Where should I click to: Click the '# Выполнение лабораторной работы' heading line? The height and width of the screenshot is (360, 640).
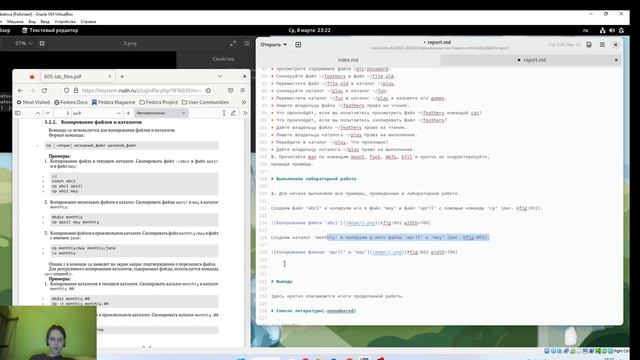click(314, 179)
